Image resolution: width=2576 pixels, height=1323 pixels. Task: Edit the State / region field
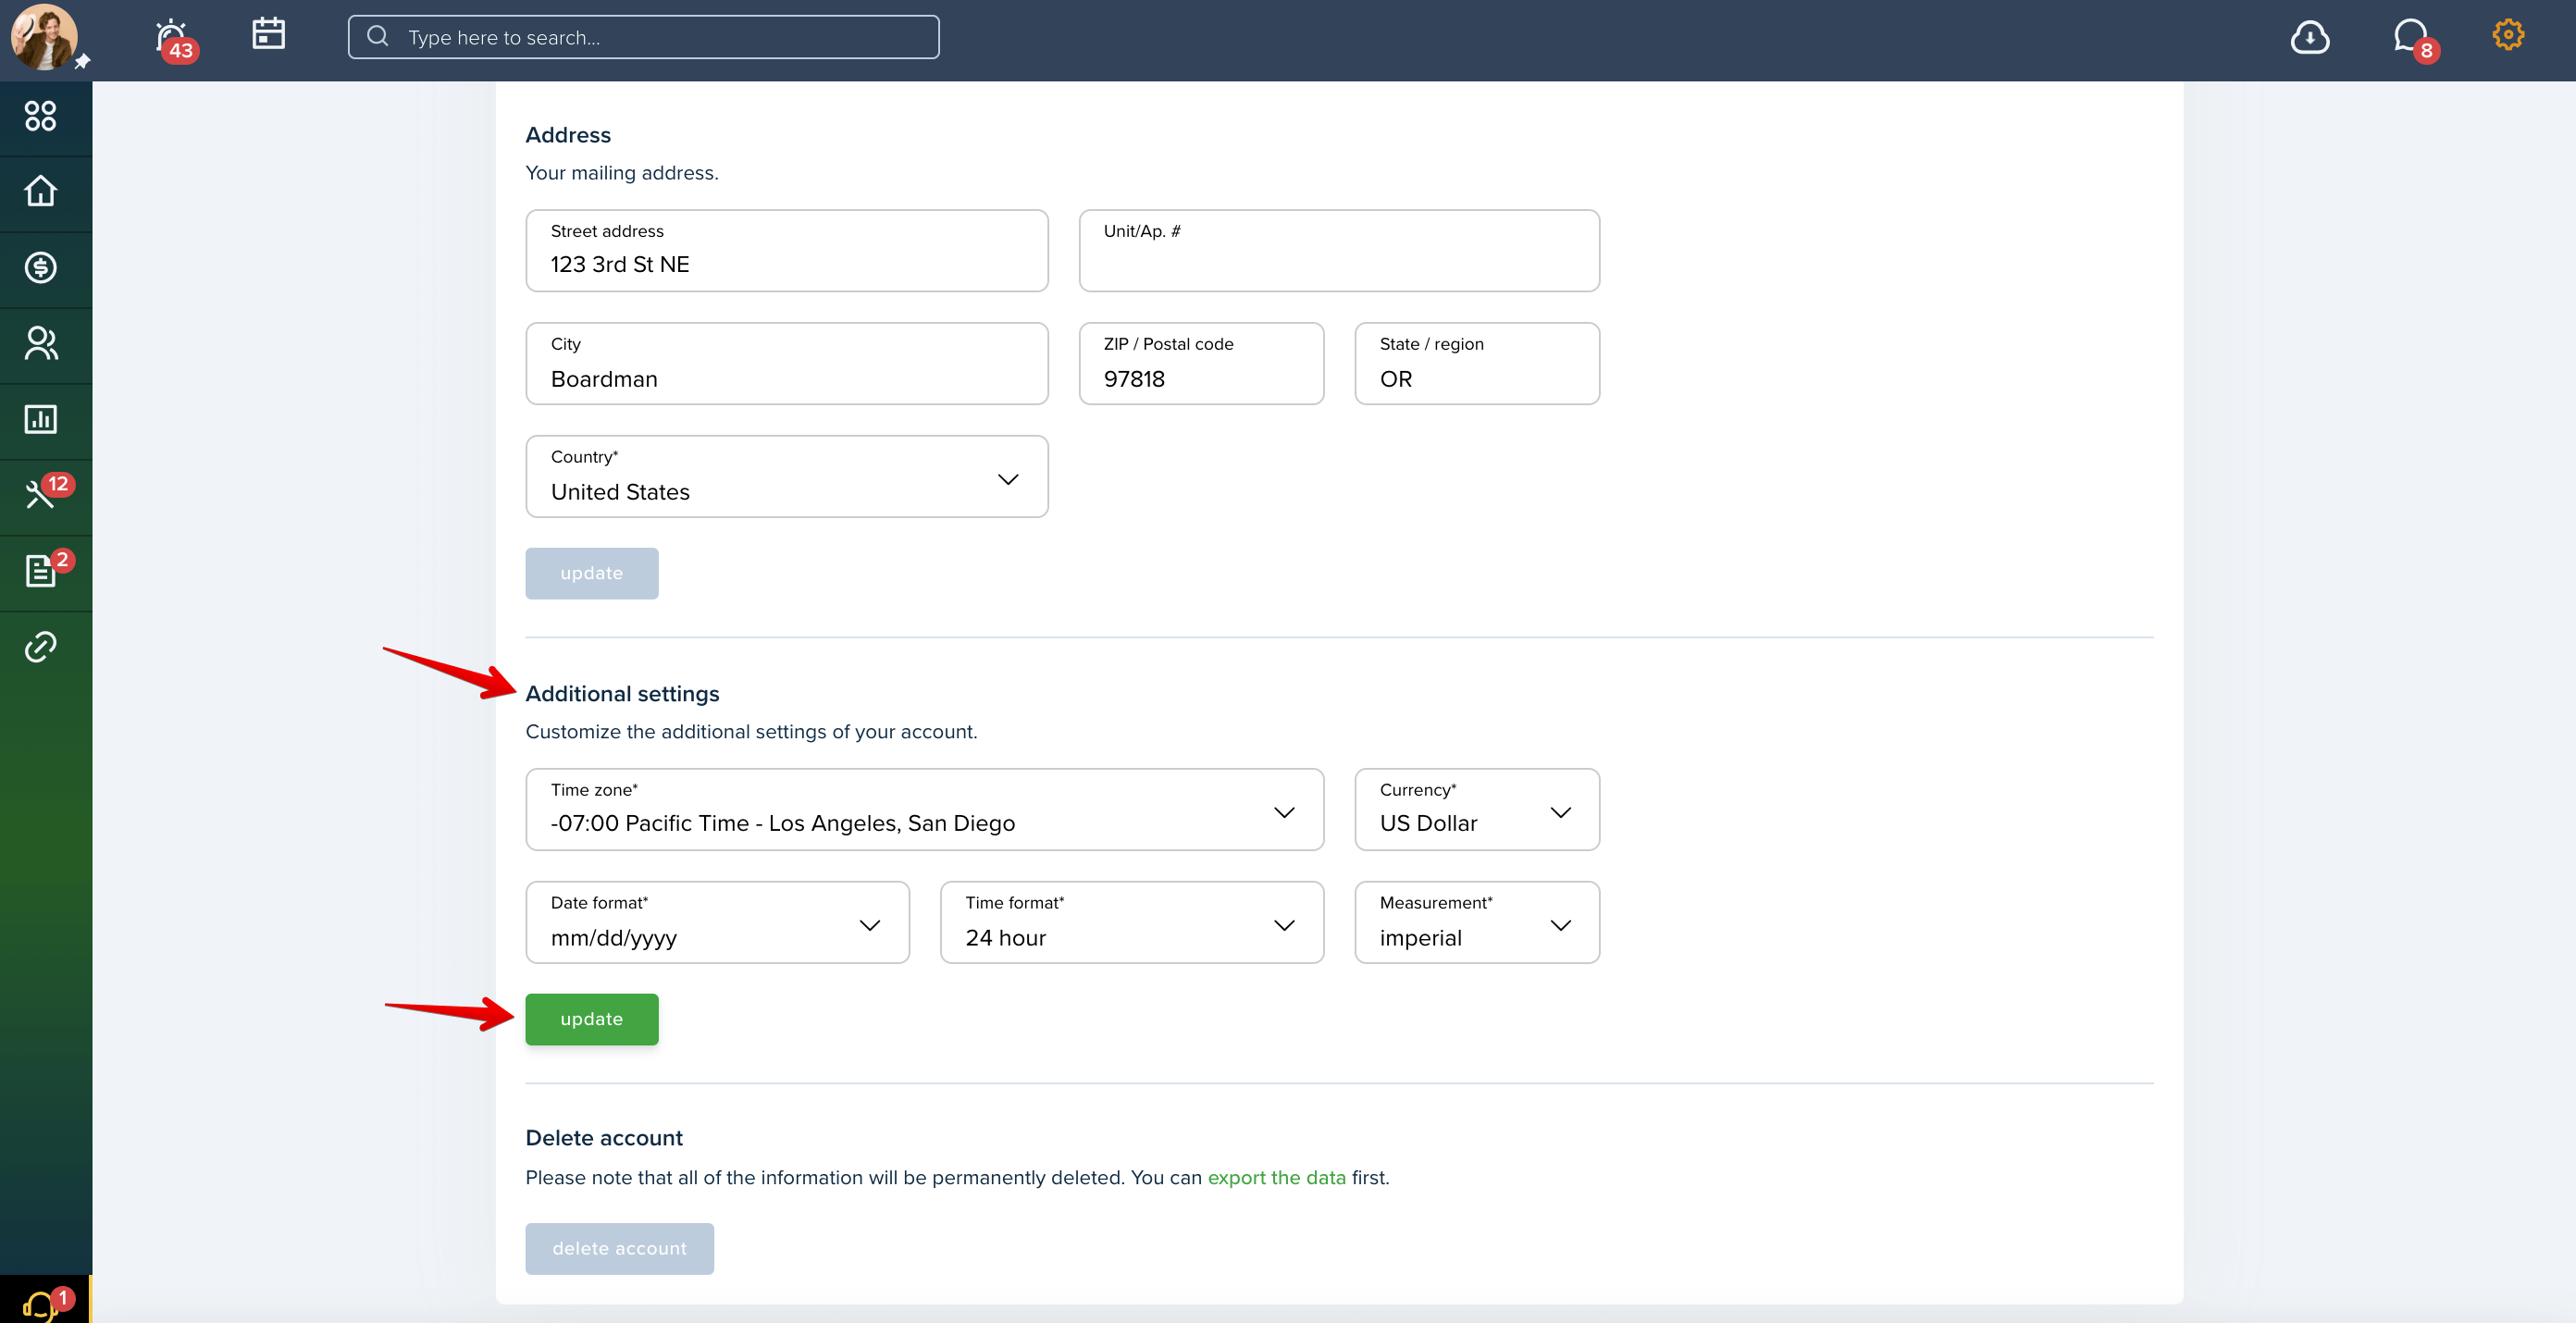pos(1477,364)
